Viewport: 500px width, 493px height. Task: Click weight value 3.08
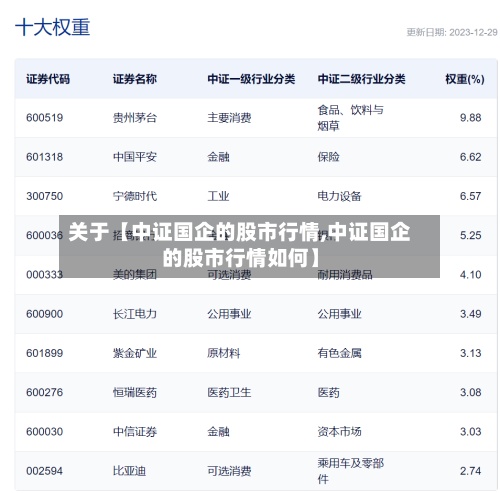(470, 392)
